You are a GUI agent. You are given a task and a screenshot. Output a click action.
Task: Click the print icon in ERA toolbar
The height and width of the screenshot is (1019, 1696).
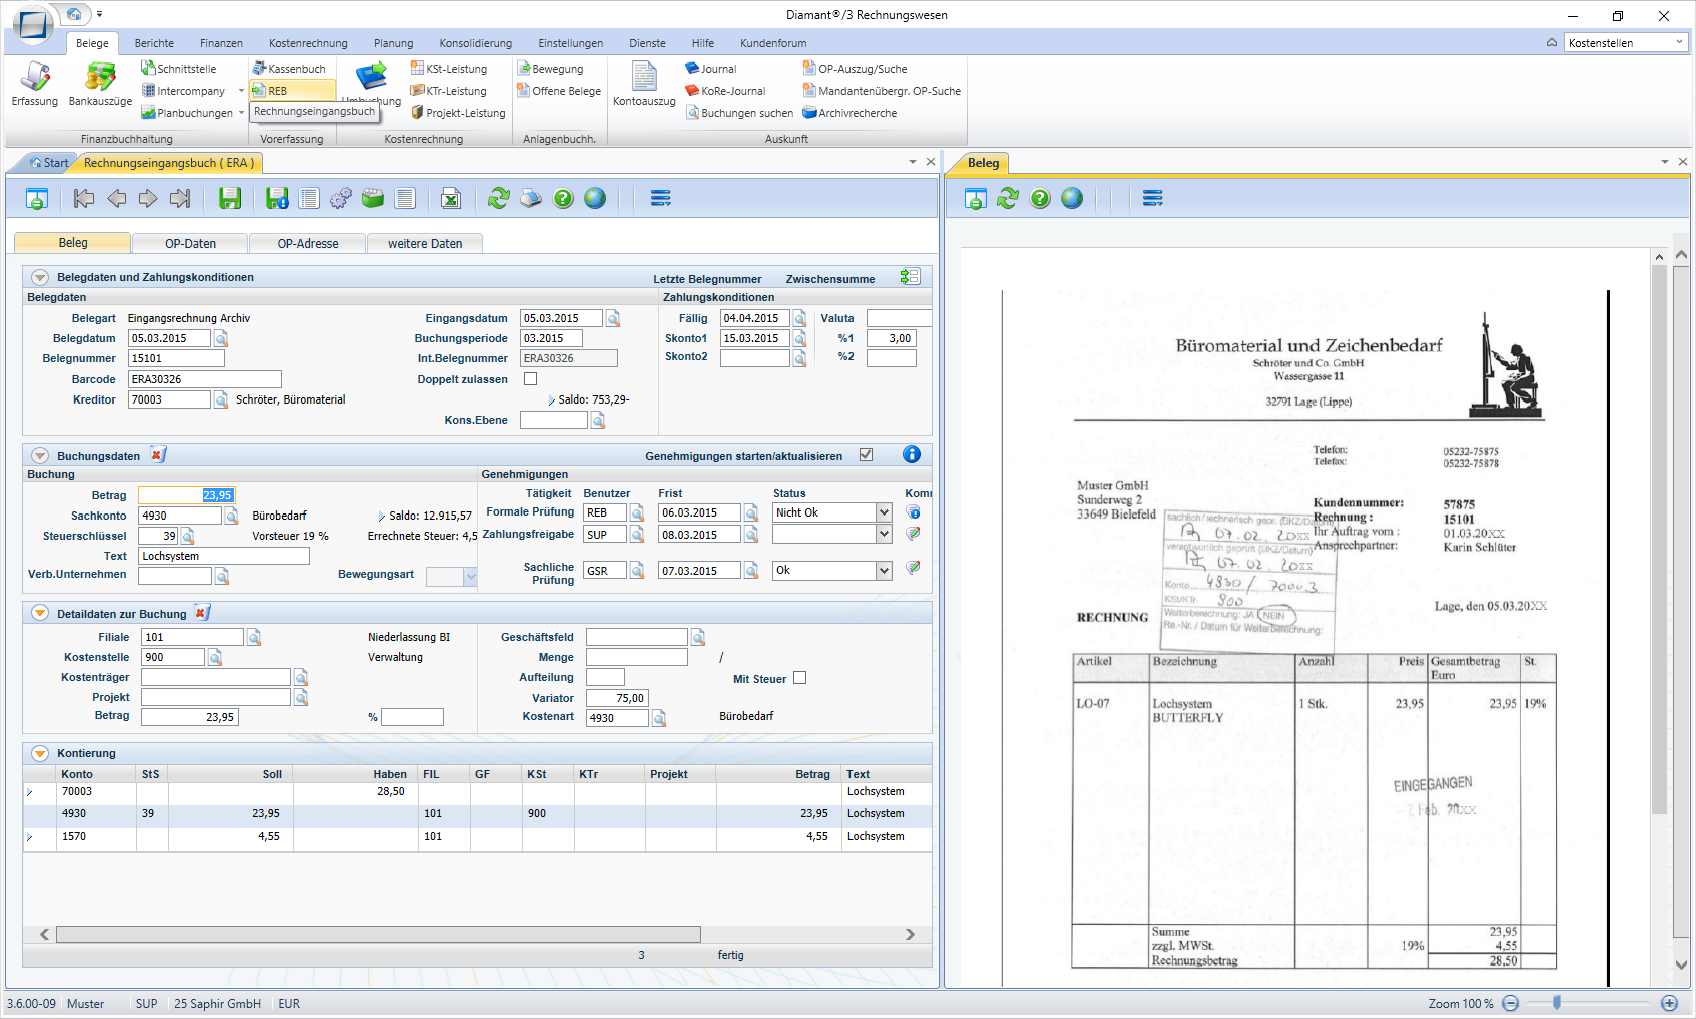coord(531,198)
